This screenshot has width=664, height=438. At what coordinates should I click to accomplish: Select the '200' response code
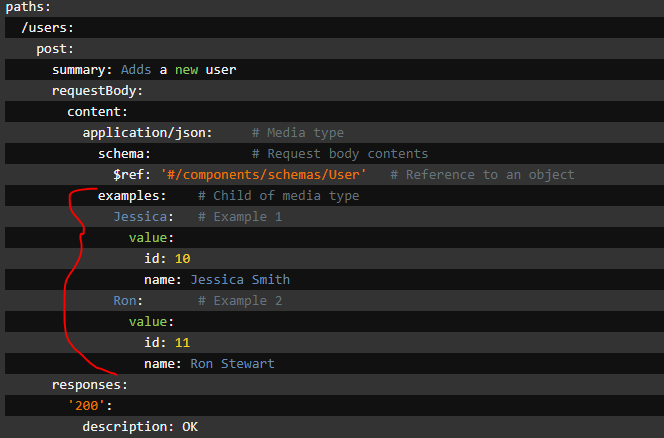coord(87,406)
